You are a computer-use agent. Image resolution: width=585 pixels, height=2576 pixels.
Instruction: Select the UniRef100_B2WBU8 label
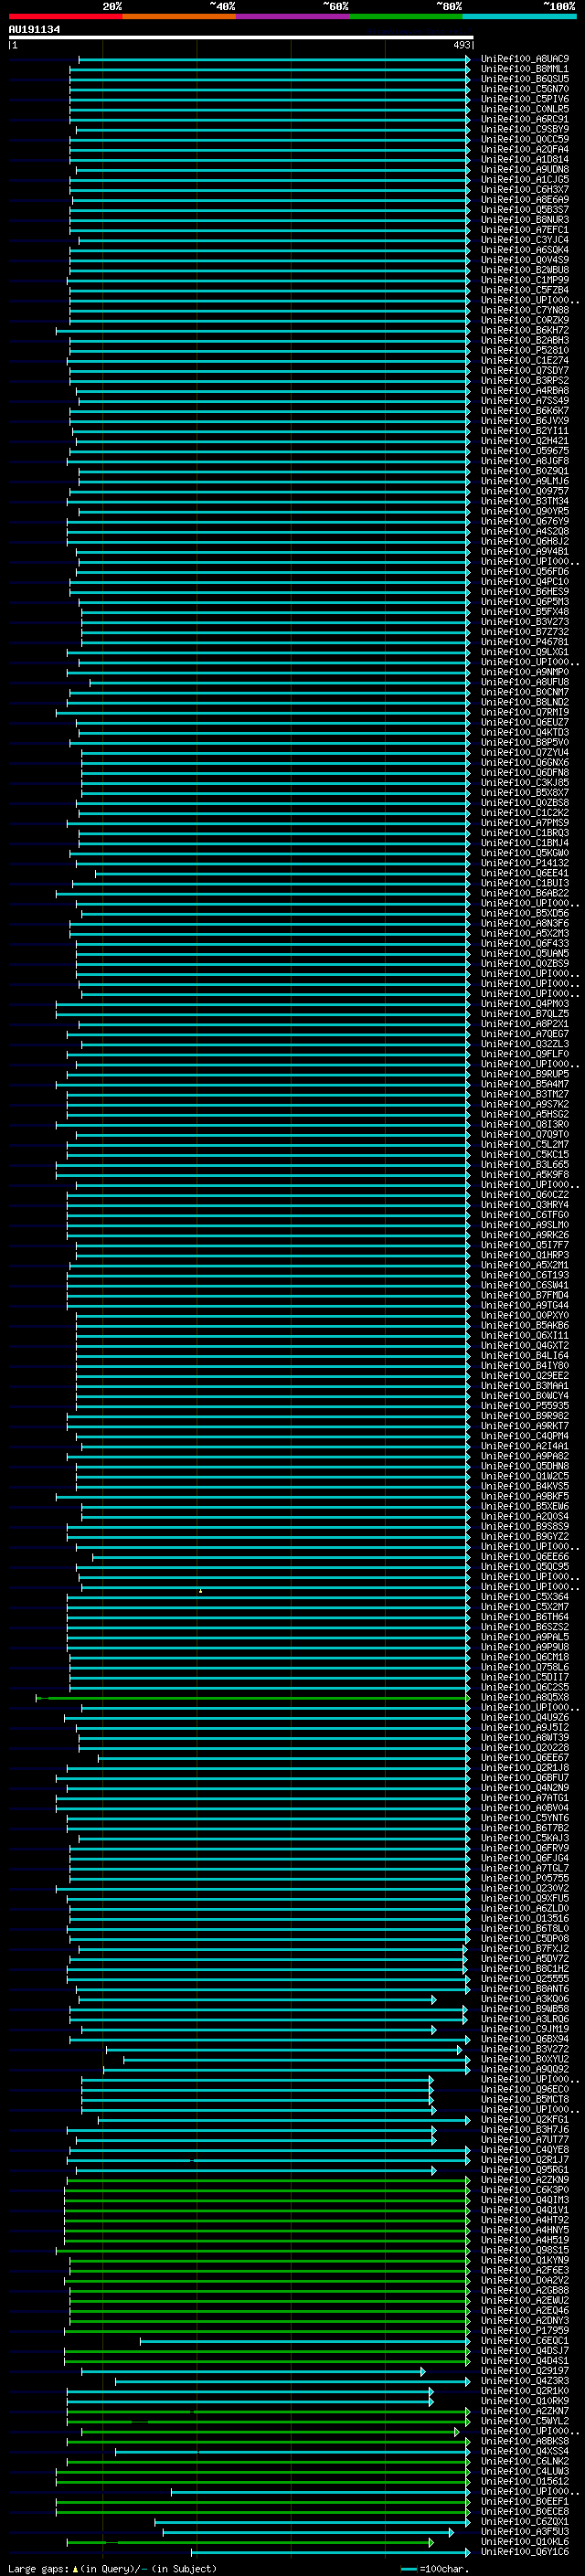[525, 270]
